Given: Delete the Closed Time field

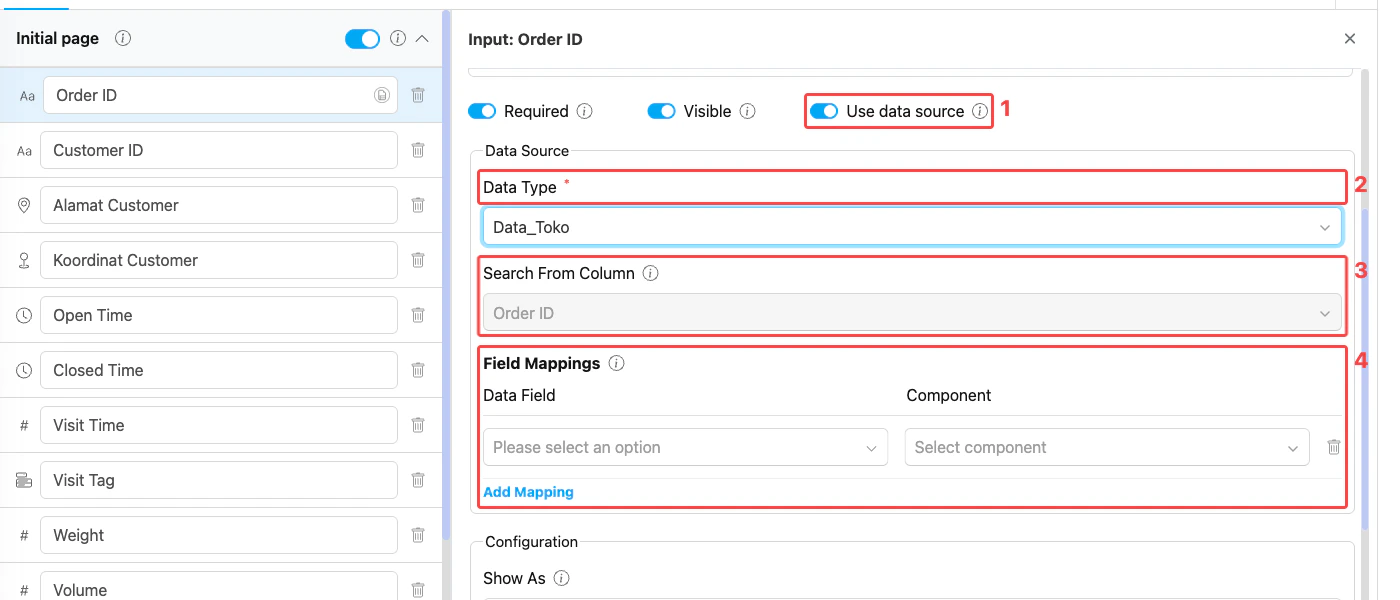Looking at the screenshot, I should (418, 370).
